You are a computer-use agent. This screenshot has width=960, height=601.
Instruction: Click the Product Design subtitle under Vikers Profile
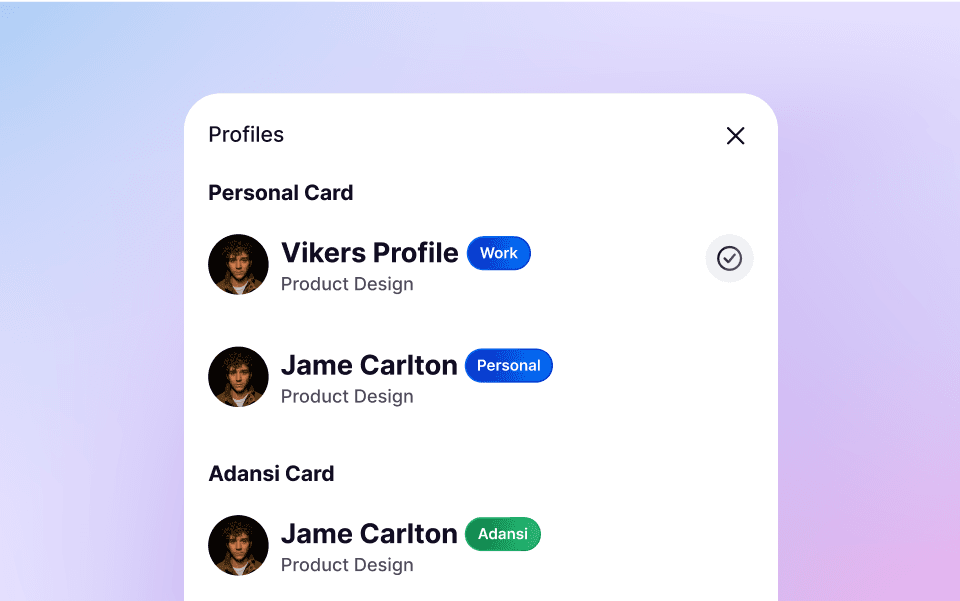347,284
